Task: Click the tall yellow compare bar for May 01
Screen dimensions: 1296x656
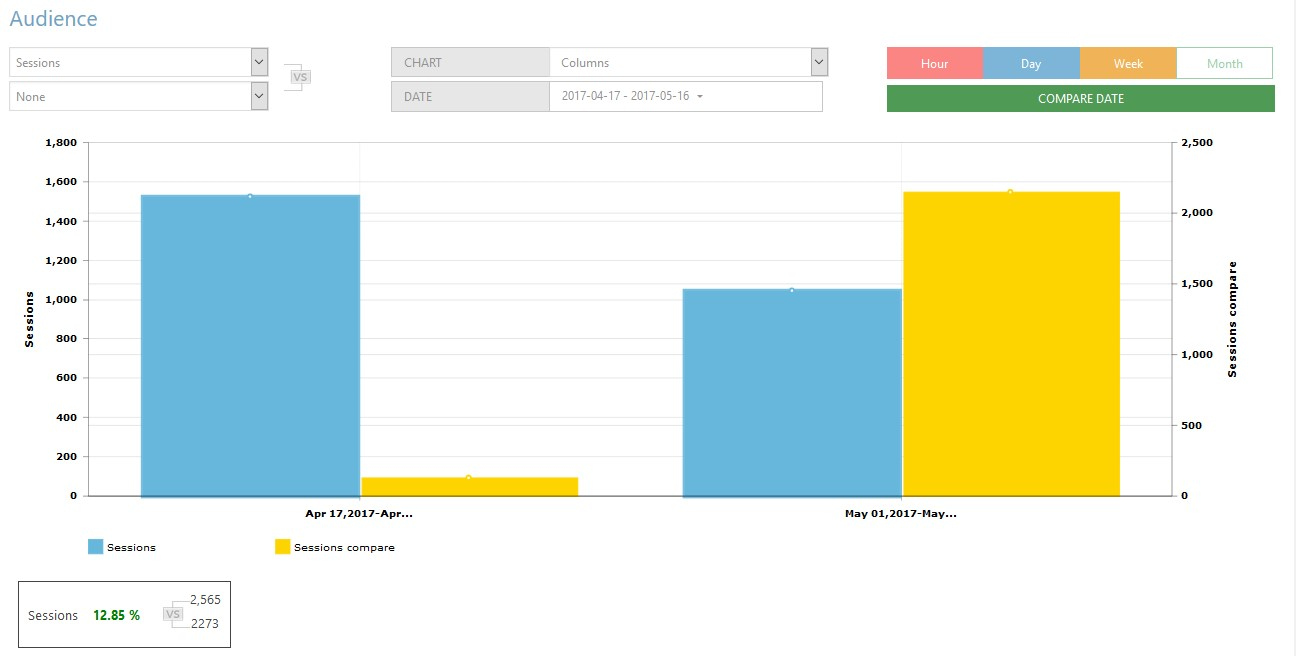Action: [1011, 343]
